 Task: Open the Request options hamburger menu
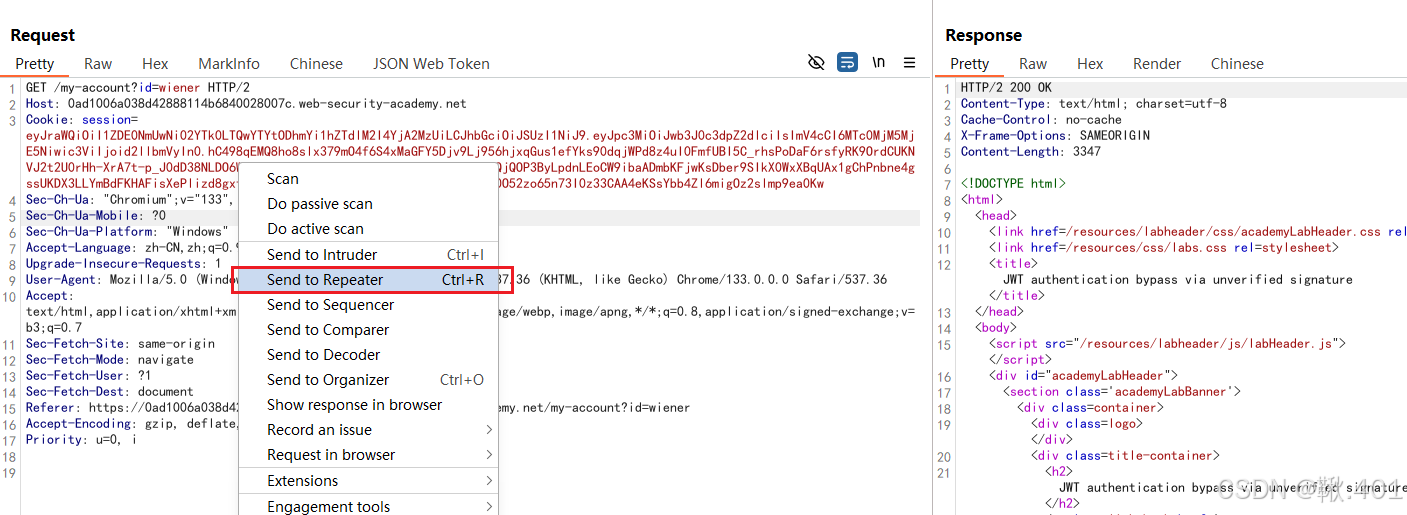pos(909,63)
